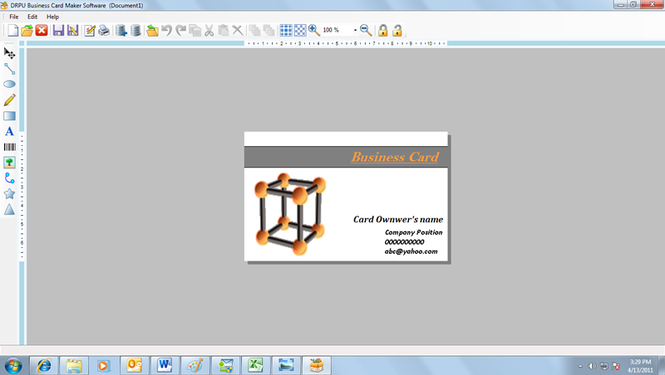Open the Windows Start menu
The width and height of the screenshot is (665, 375).
[x=13, y=365]
